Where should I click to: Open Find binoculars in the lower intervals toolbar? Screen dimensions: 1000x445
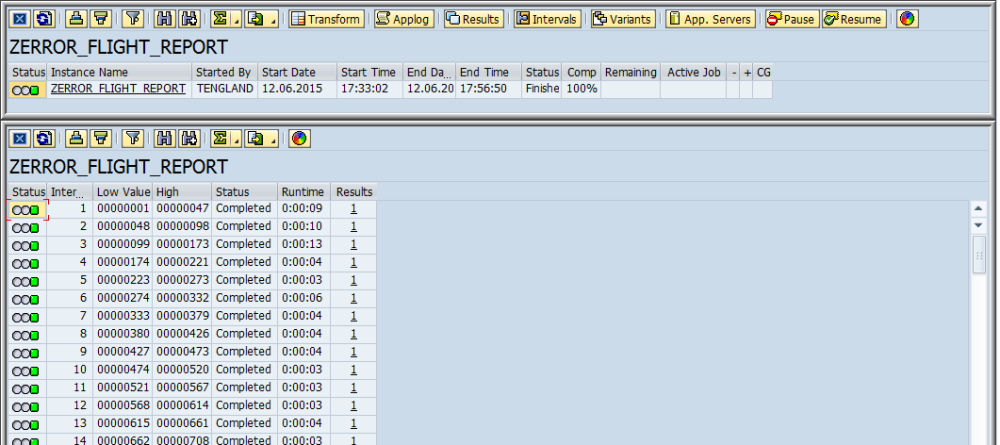pyautogui.click(x=165, y=138)
